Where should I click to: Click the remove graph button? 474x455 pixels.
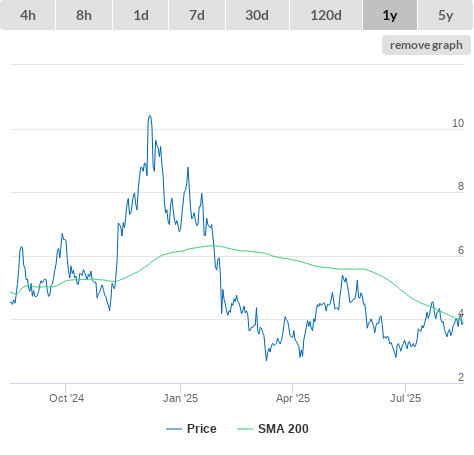426,45
